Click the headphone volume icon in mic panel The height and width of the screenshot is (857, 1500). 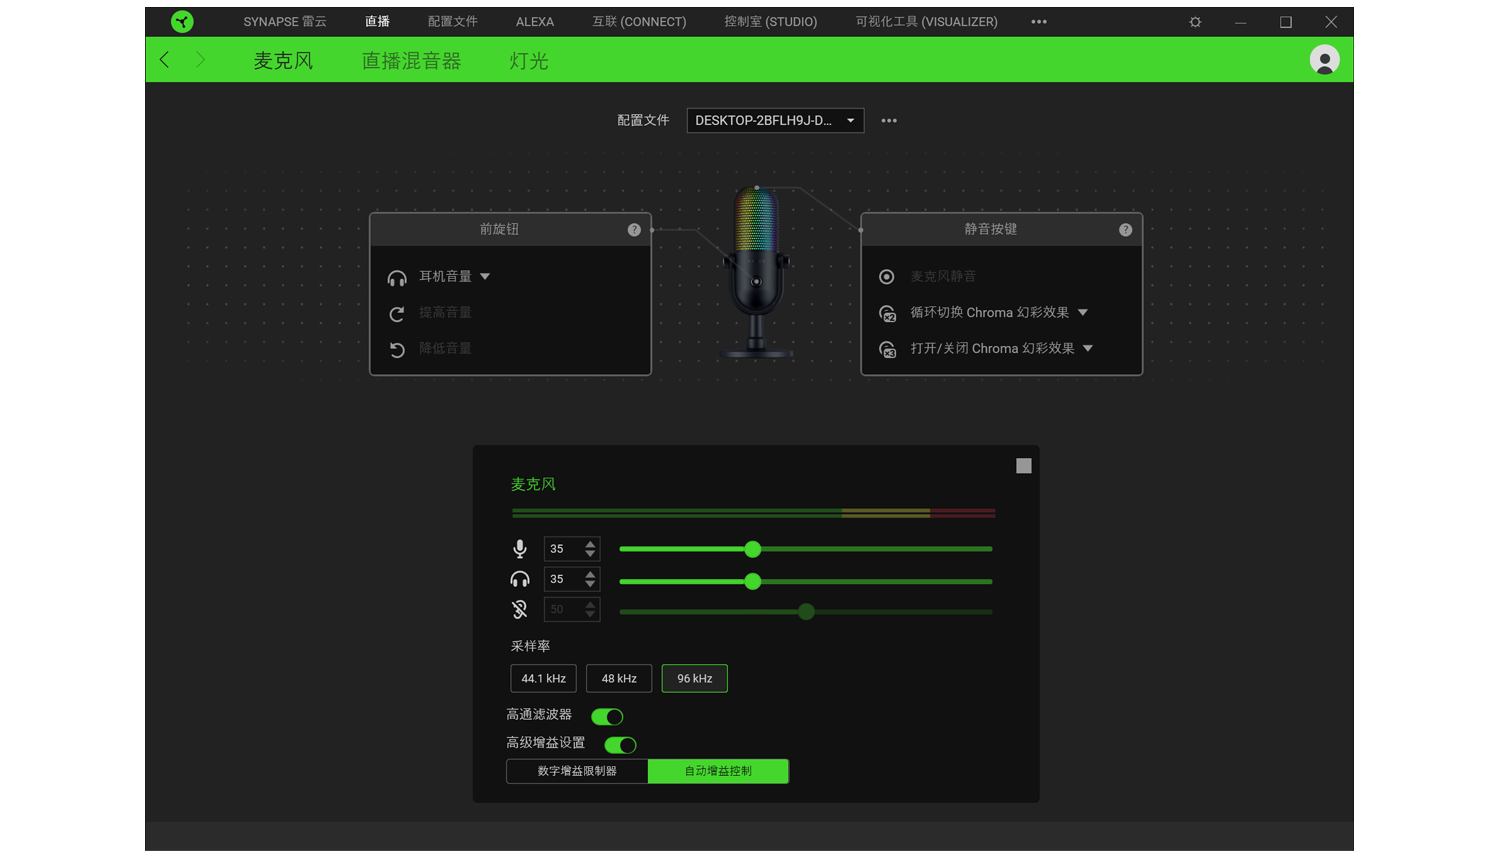[520, 580]
